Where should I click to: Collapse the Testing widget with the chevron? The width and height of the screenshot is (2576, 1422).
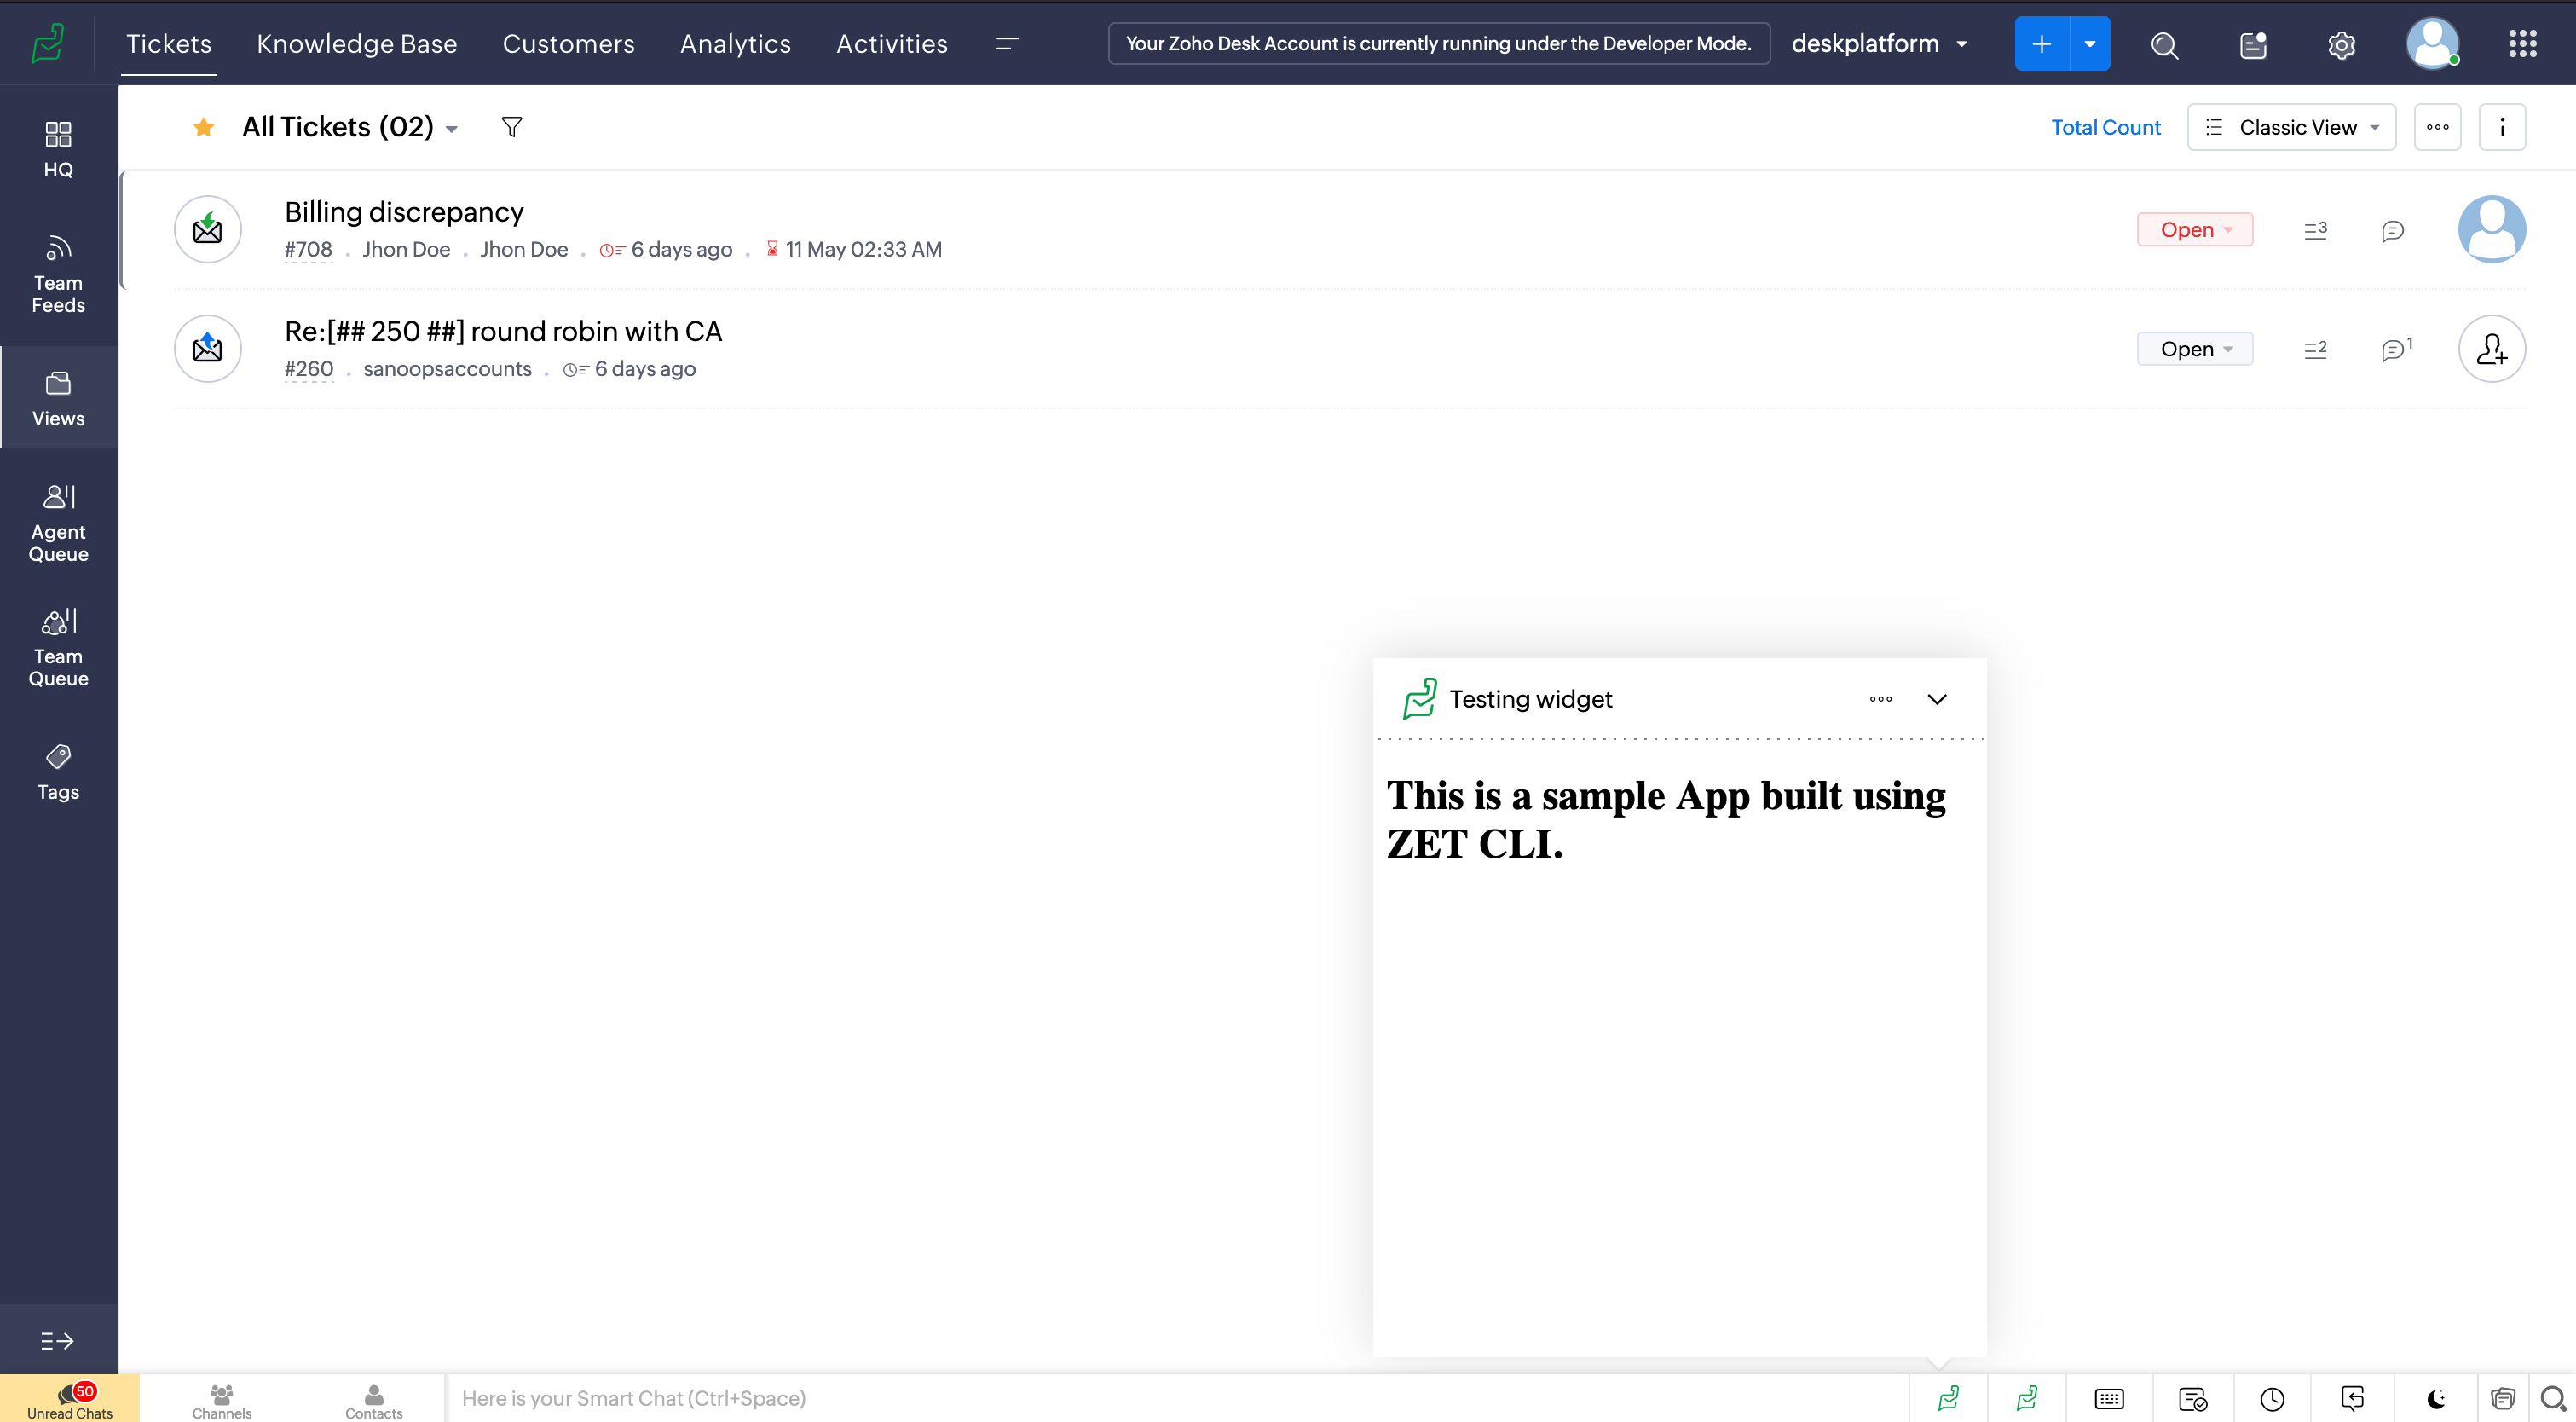[x=1937, y=699]
